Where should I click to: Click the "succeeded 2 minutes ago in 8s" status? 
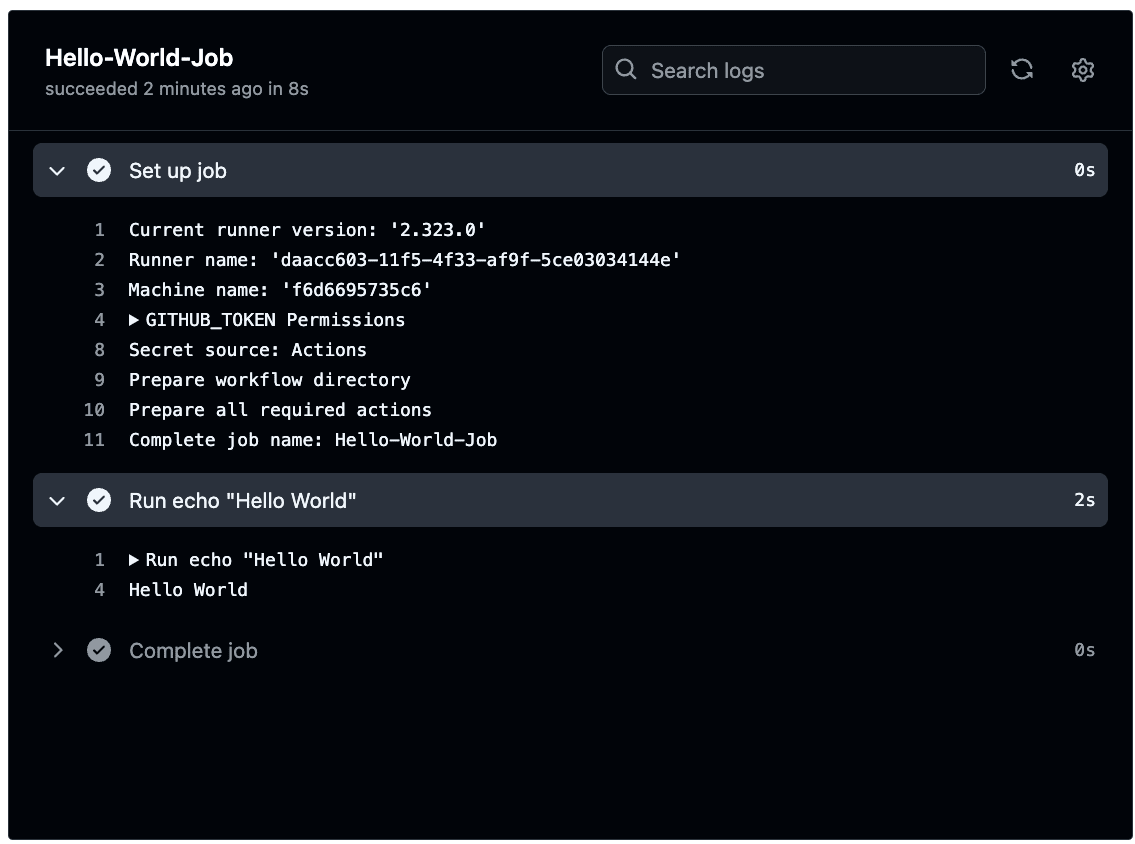coord(177,89)
